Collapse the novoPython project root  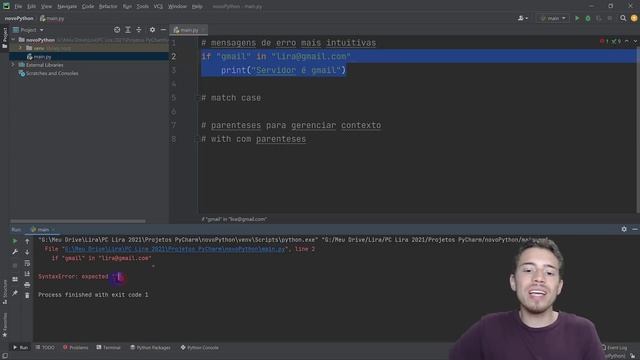(x=13, y=40)
